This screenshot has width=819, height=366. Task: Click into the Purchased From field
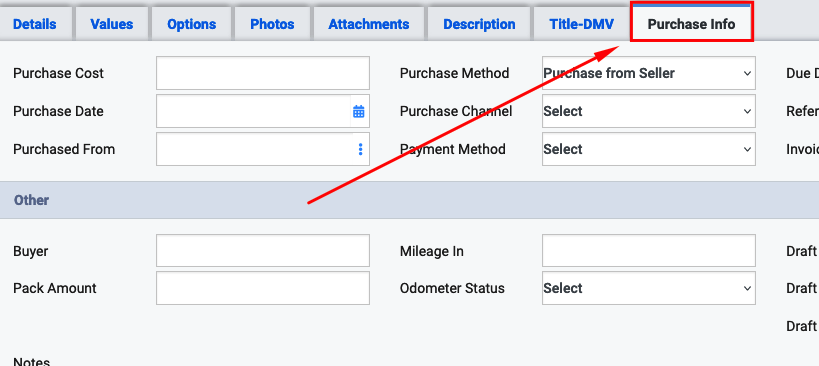point(254,149)
